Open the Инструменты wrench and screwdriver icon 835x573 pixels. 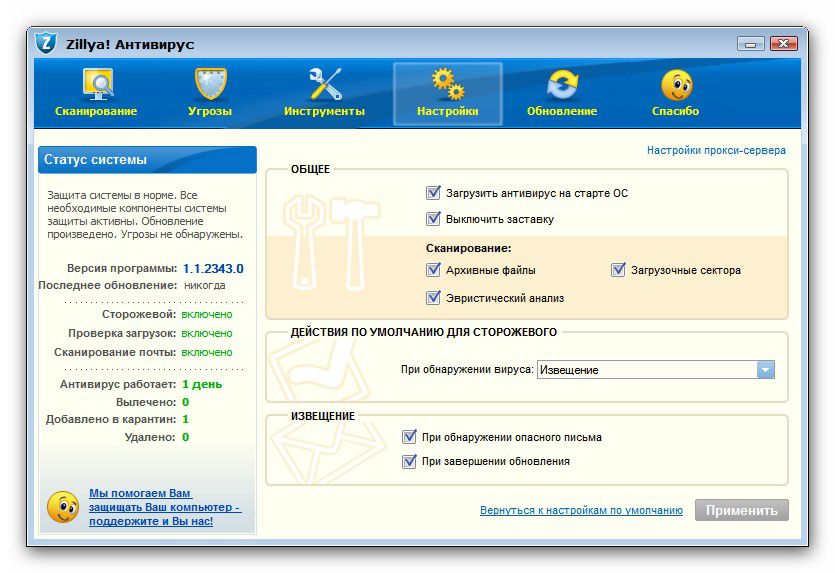pyautogui.click(x=325, y=84)
